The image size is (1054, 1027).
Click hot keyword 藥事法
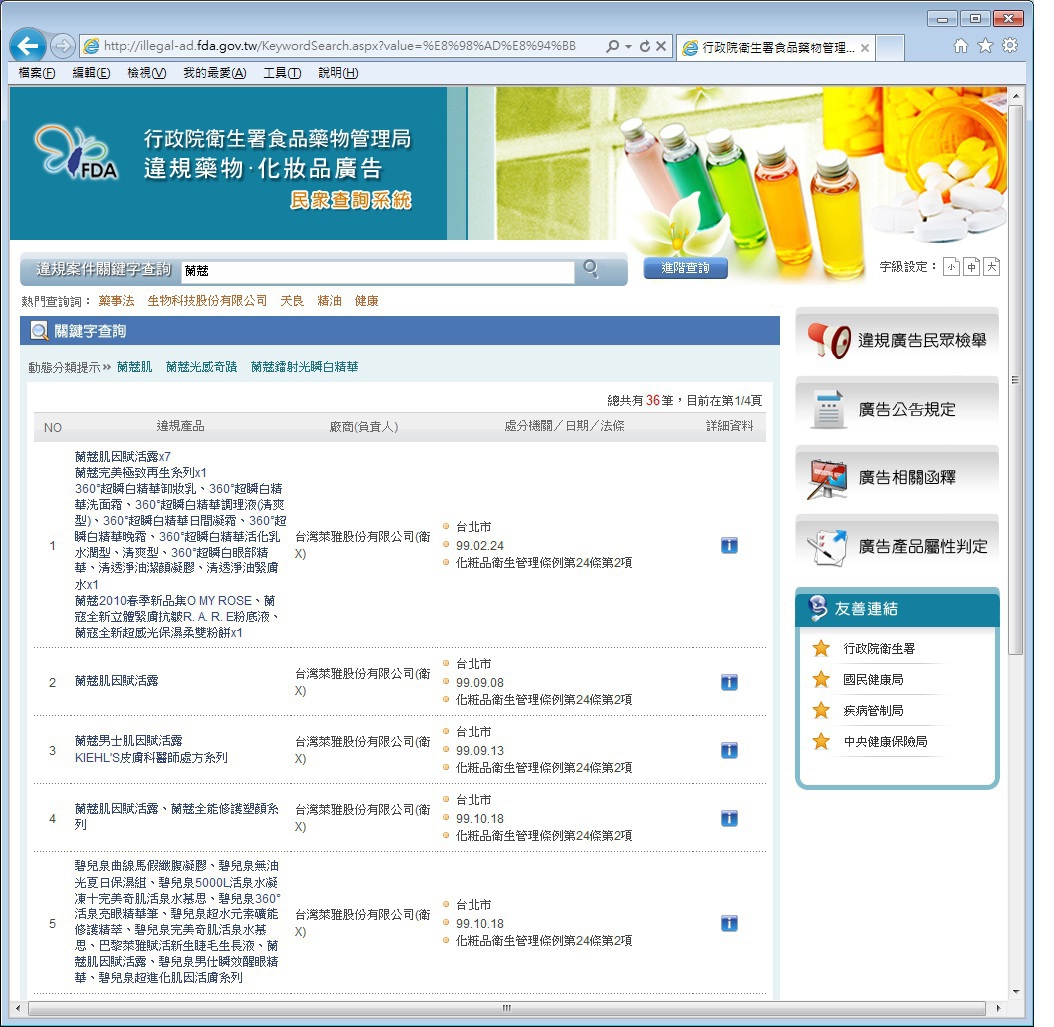116,301
